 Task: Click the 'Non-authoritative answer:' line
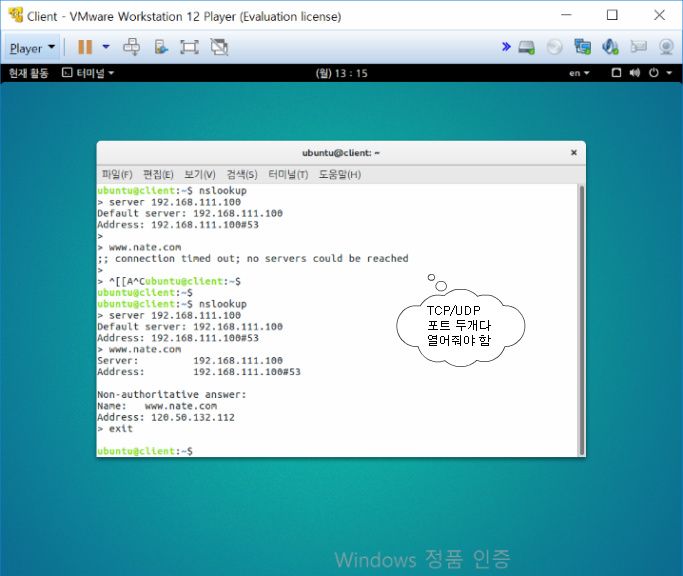(x=172, y=394)
